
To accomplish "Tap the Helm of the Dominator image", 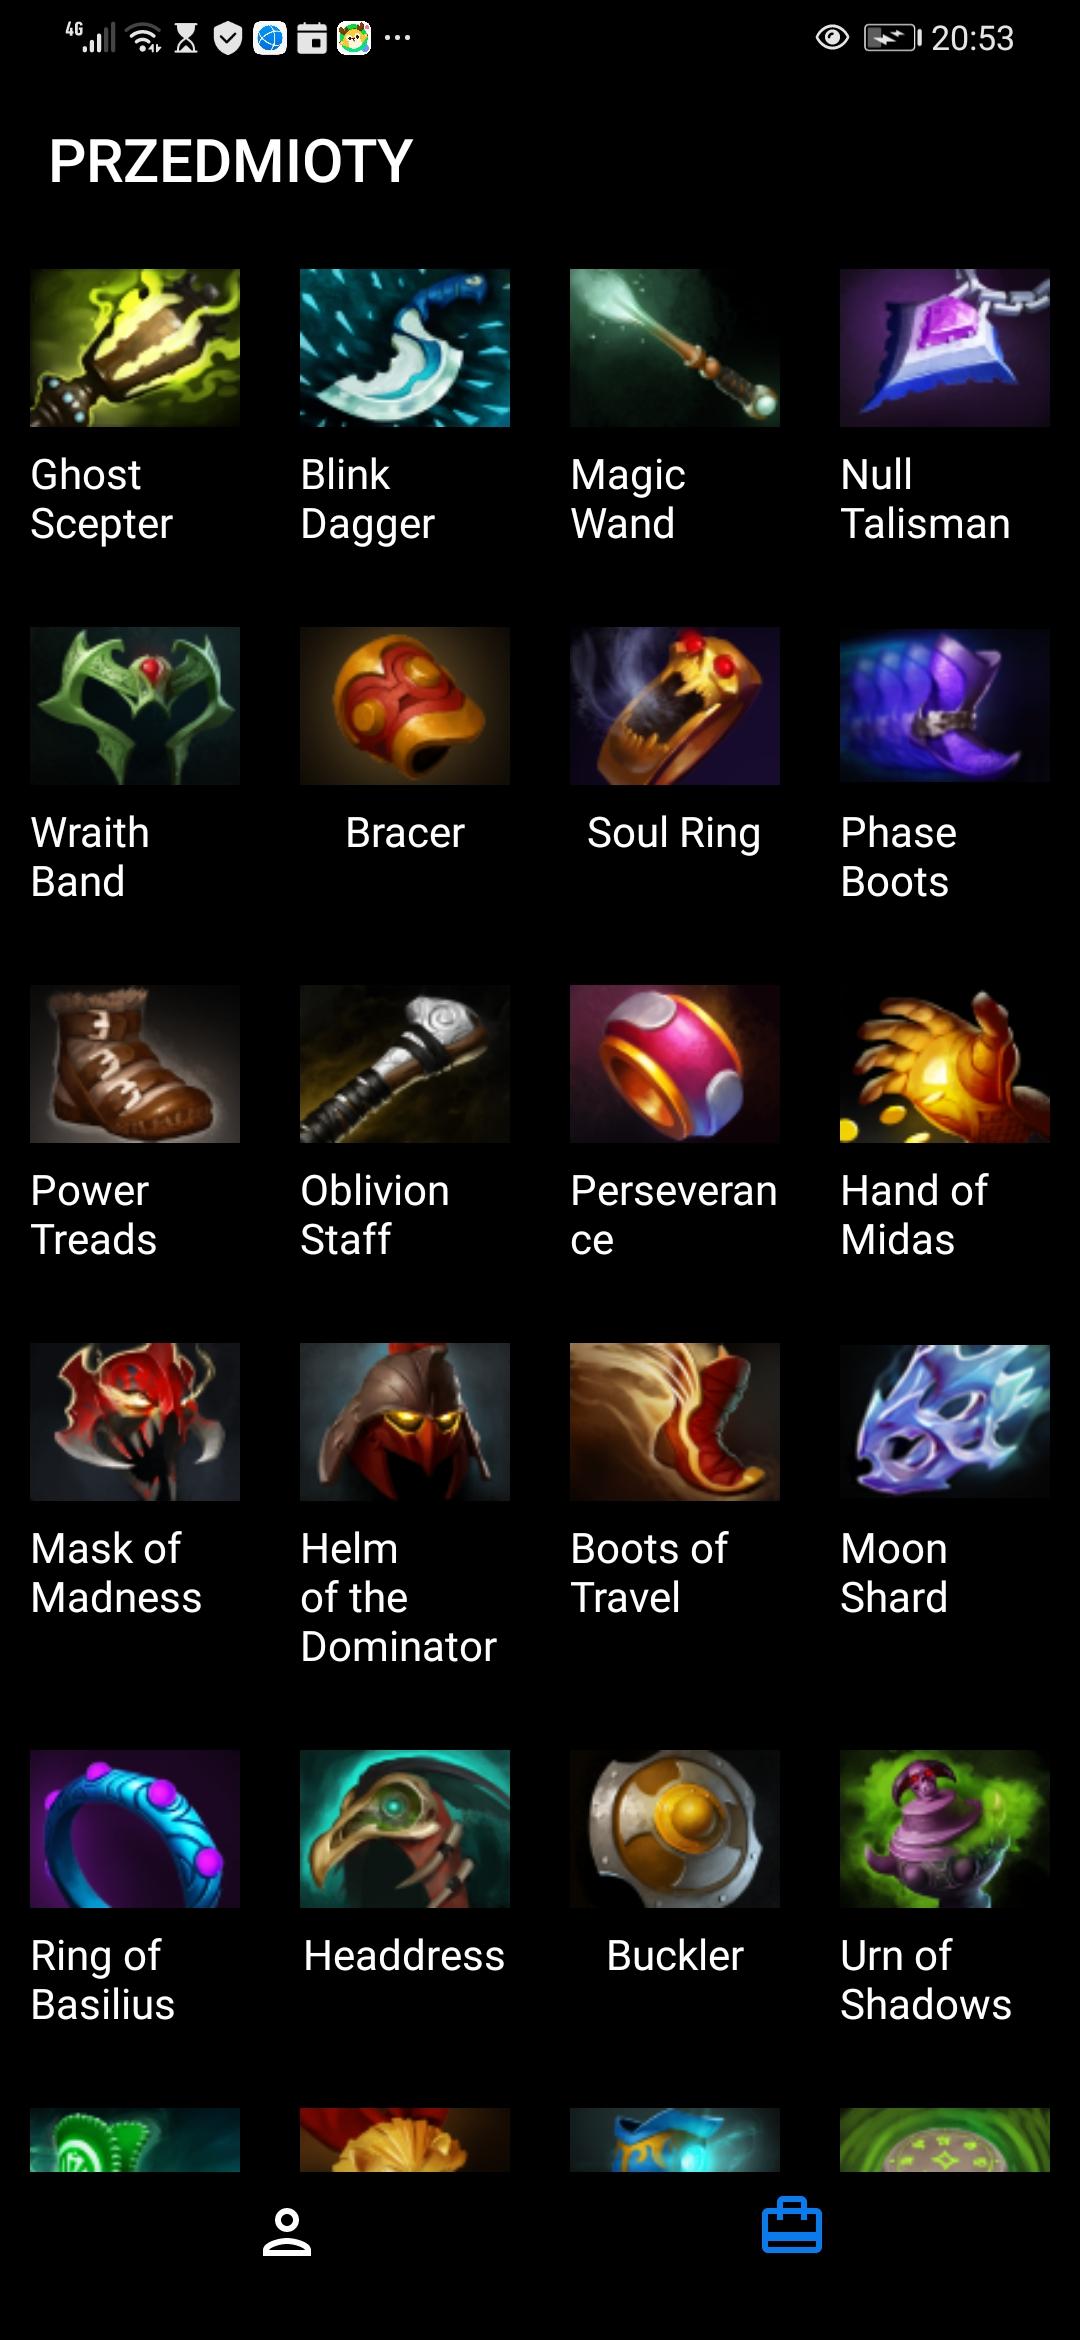I will click(405, 1422).
